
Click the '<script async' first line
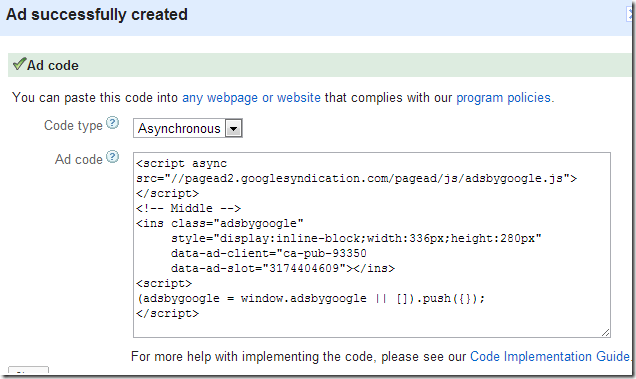(x=182, y=164)
